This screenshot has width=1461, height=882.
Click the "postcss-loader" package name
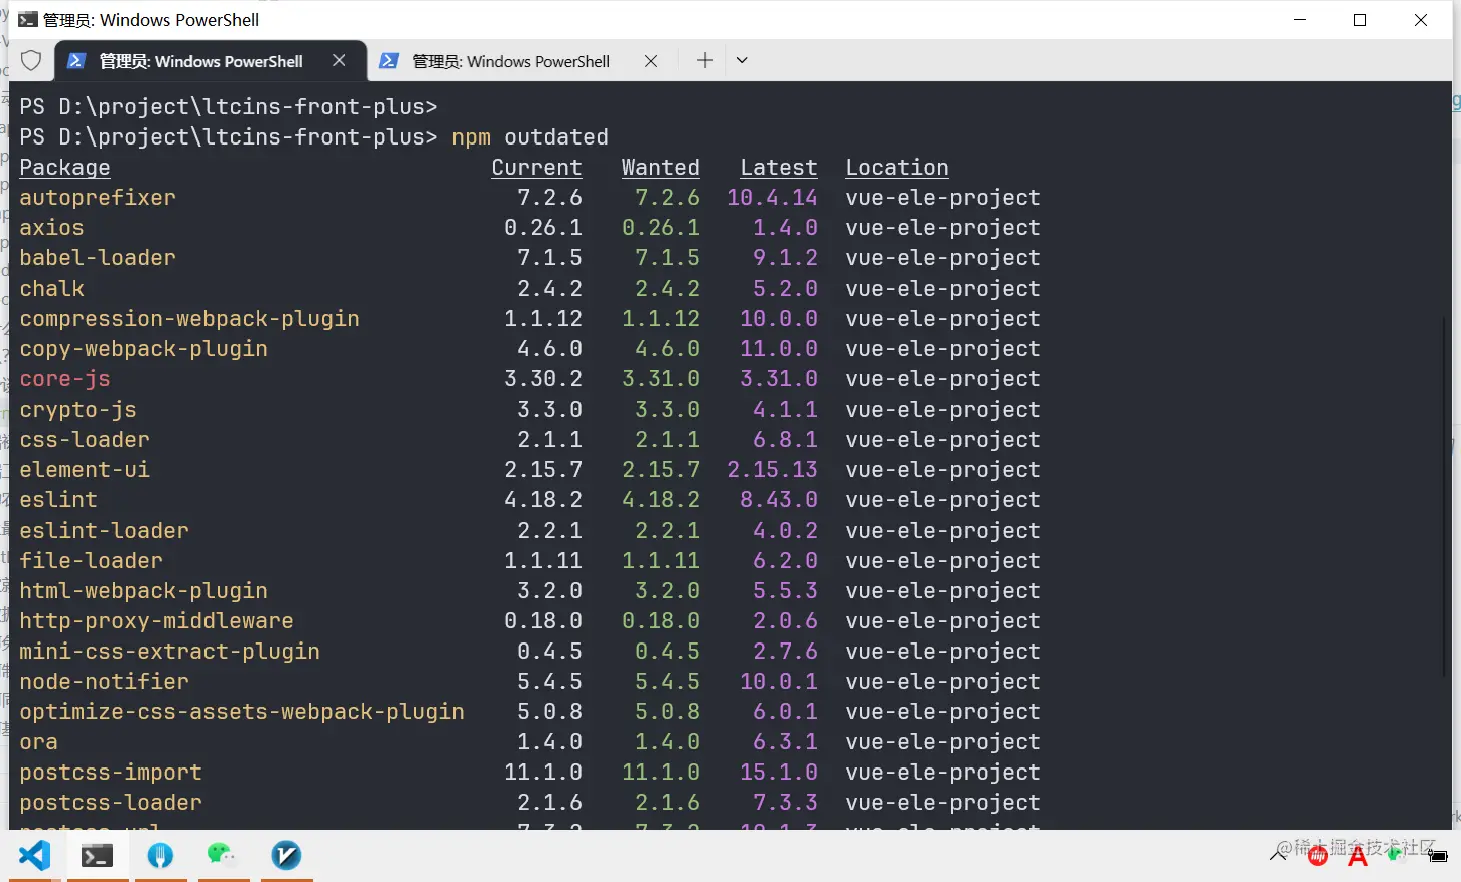[111, 803]
